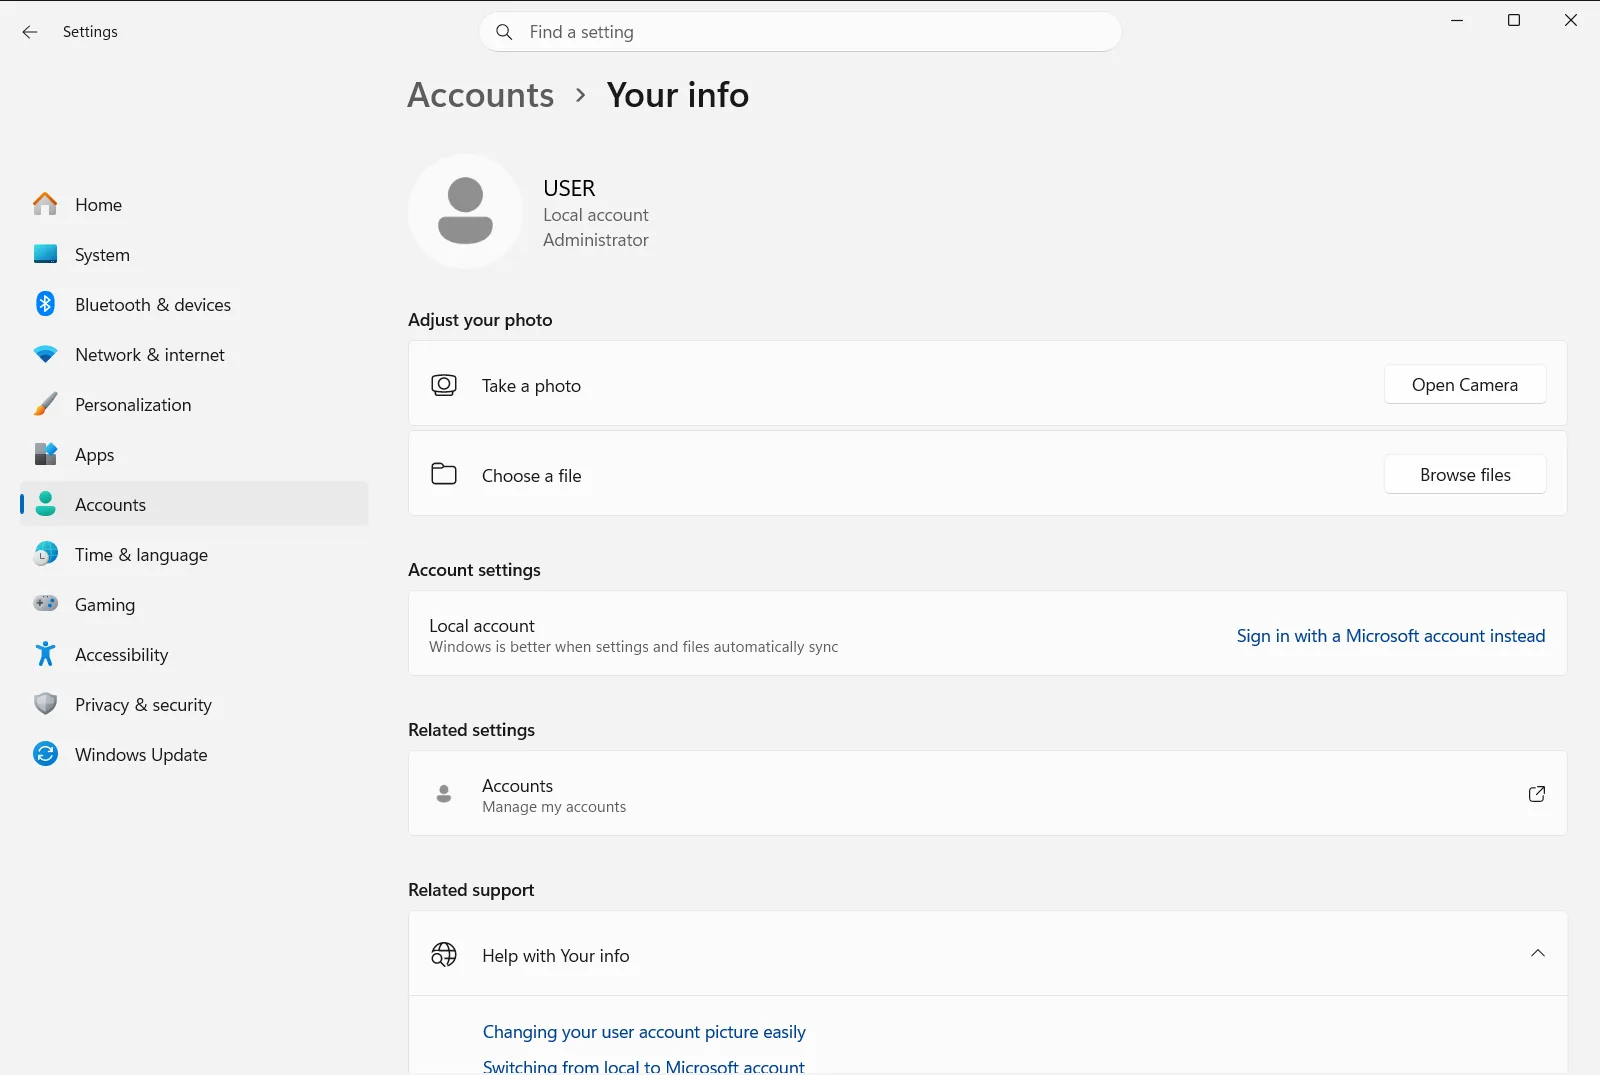The height and width of the screenshot is (1075, 1600).
Task: Click the Find a setting search field
Action: click(800, 32)
